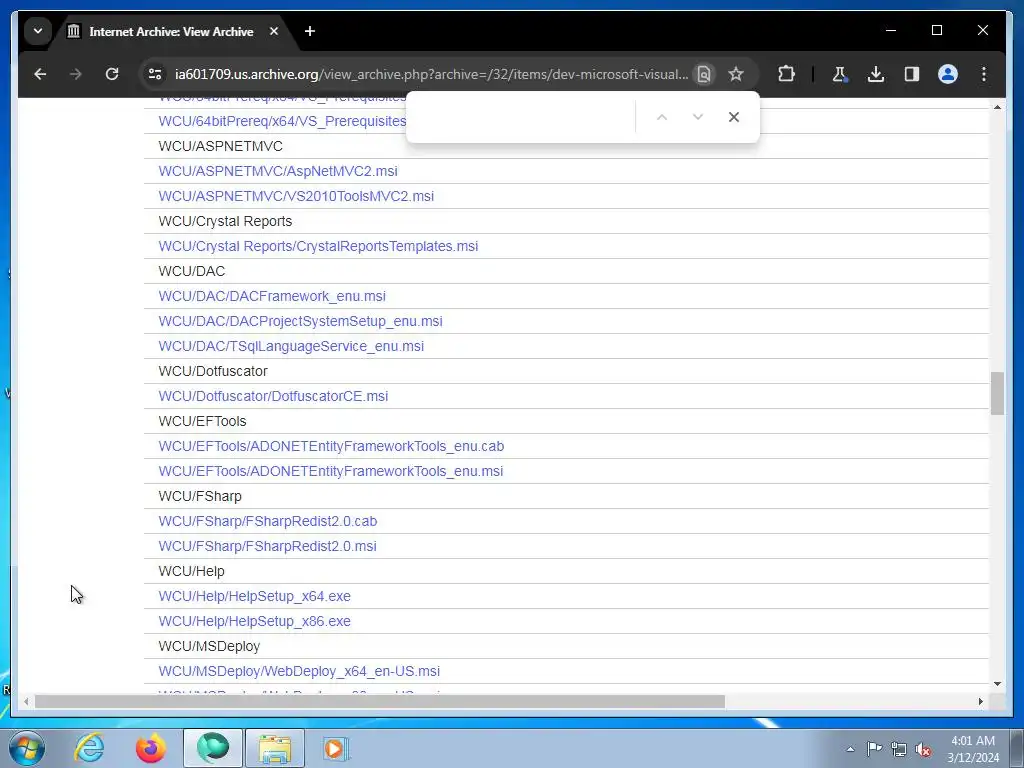Viewport: 1024px width, 768px height.
Task: Go to next find result
Action: pyautogui.click(x=697, y=117)
